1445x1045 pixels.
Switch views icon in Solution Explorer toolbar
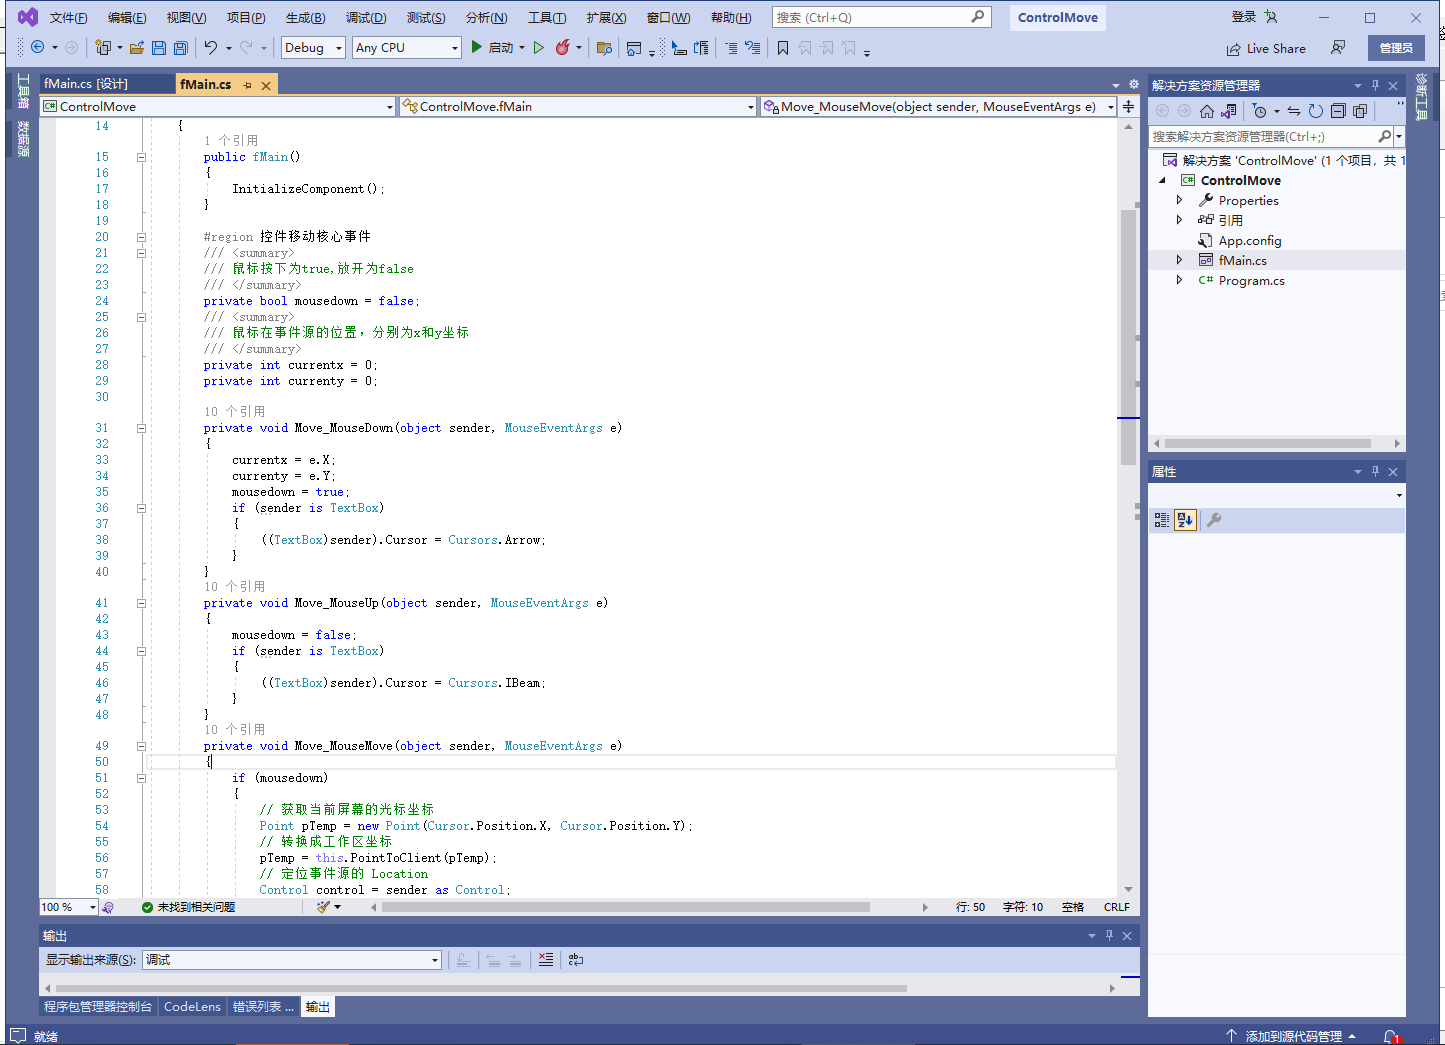[x=1229, y=111]
